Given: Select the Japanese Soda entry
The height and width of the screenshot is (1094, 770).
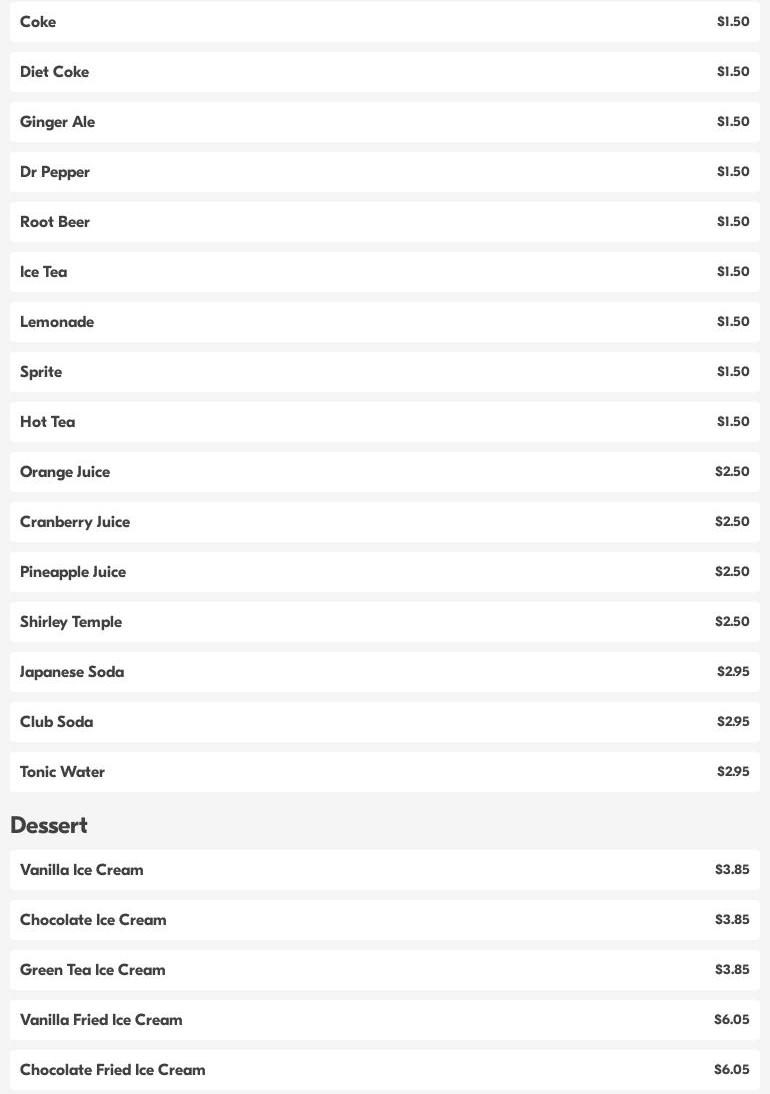Looking at the screenshot, I should (x=72, y=672).
